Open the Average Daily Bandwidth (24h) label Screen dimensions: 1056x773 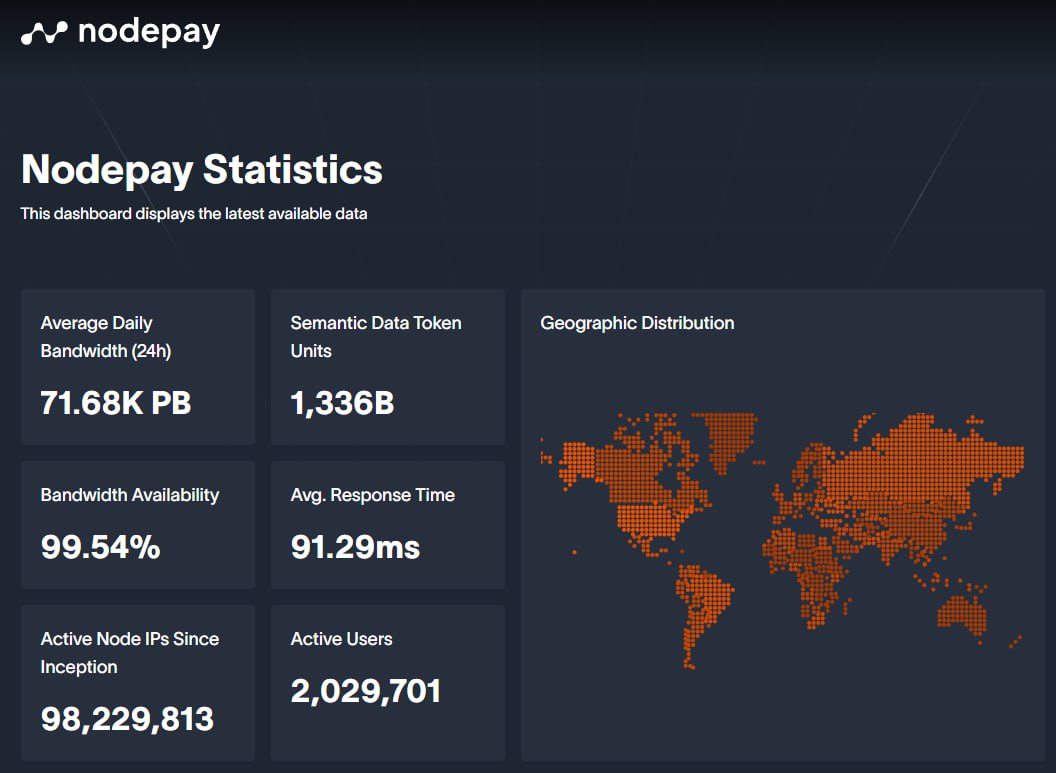pyautogui.click(x=96, y=337)
